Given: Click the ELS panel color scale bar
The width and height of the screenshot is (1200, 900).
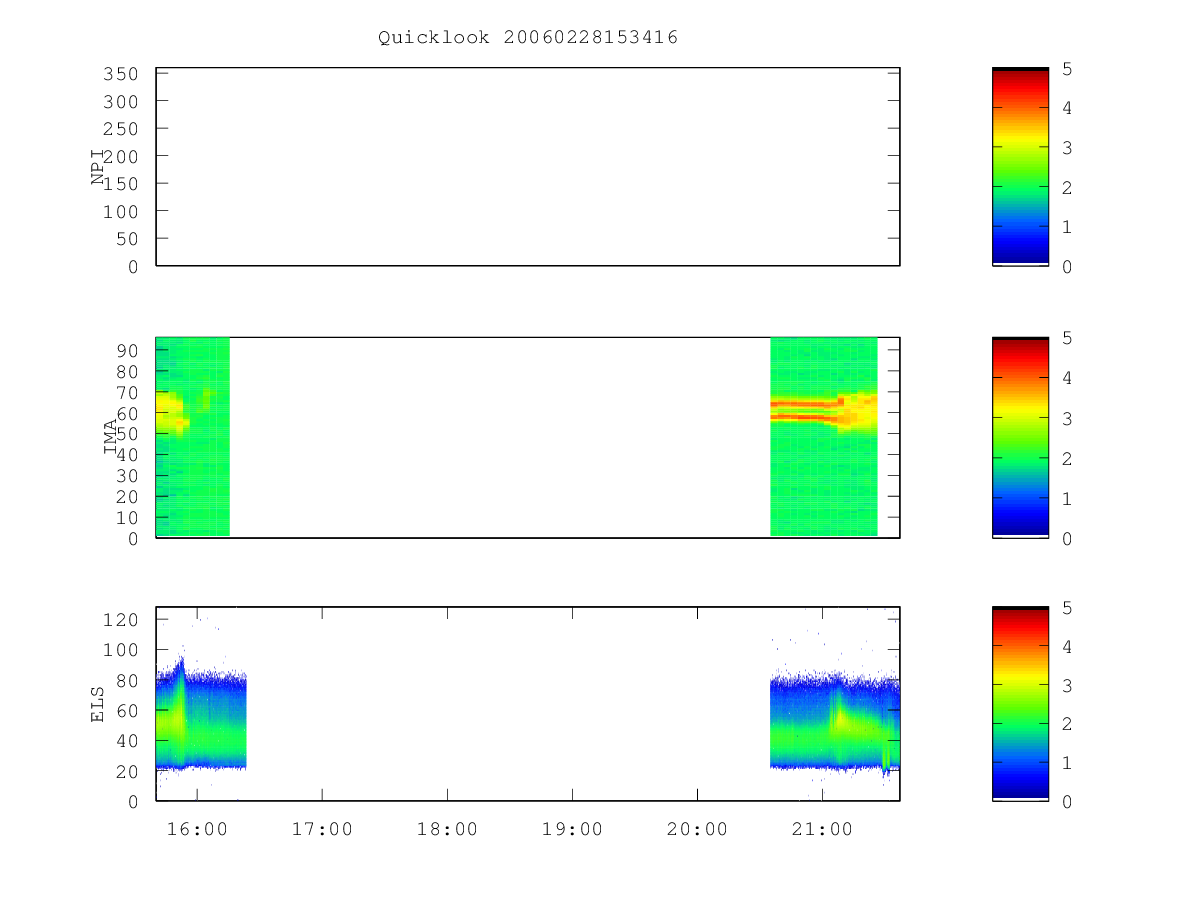Looking at the screenshot, I should [1020, 704].
